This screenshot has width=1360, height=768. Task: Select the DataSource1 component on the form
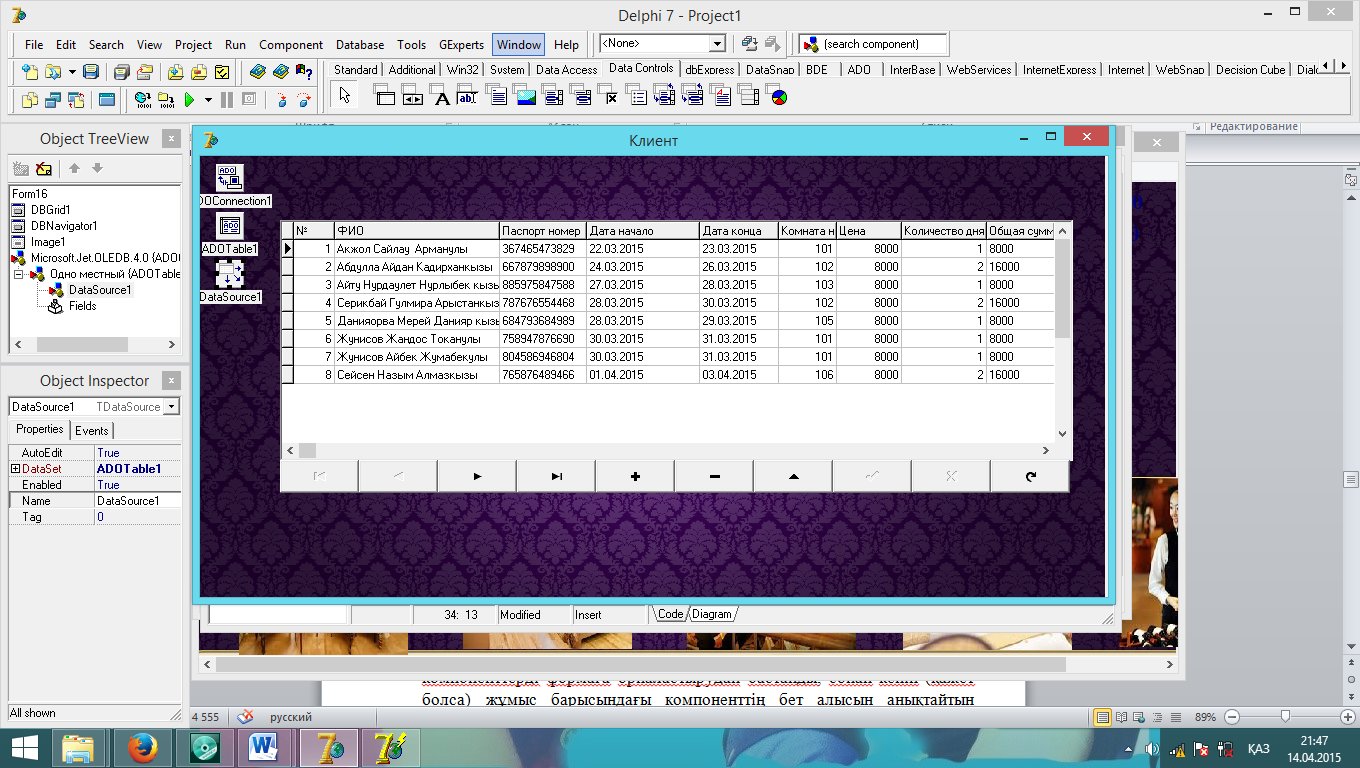229,274
